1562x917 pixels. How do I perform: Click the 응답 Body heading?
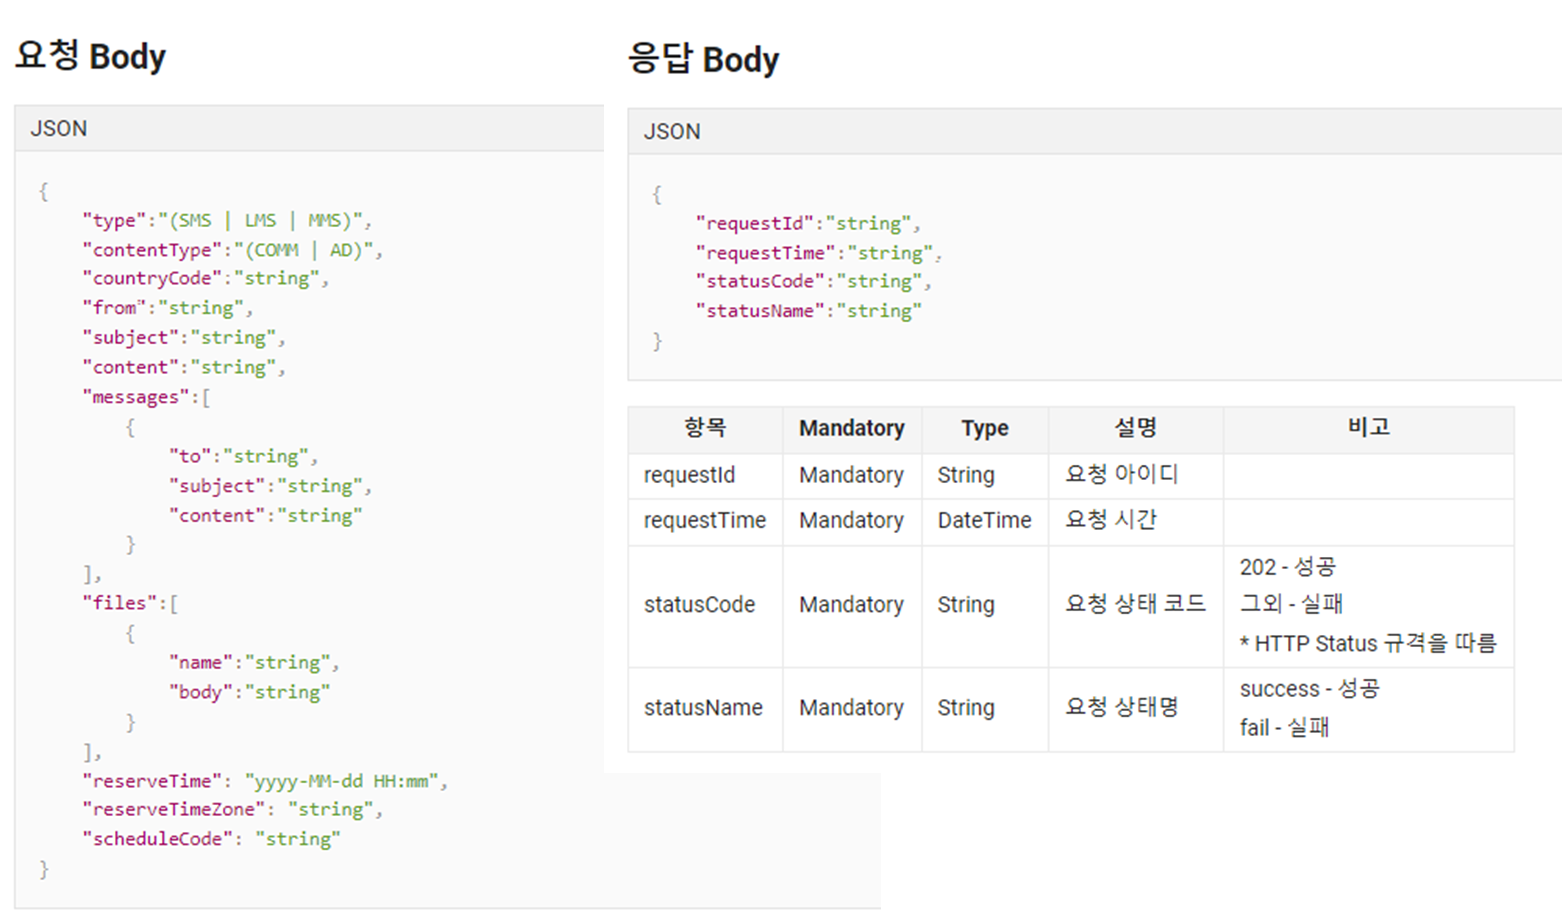coord(703,59)
